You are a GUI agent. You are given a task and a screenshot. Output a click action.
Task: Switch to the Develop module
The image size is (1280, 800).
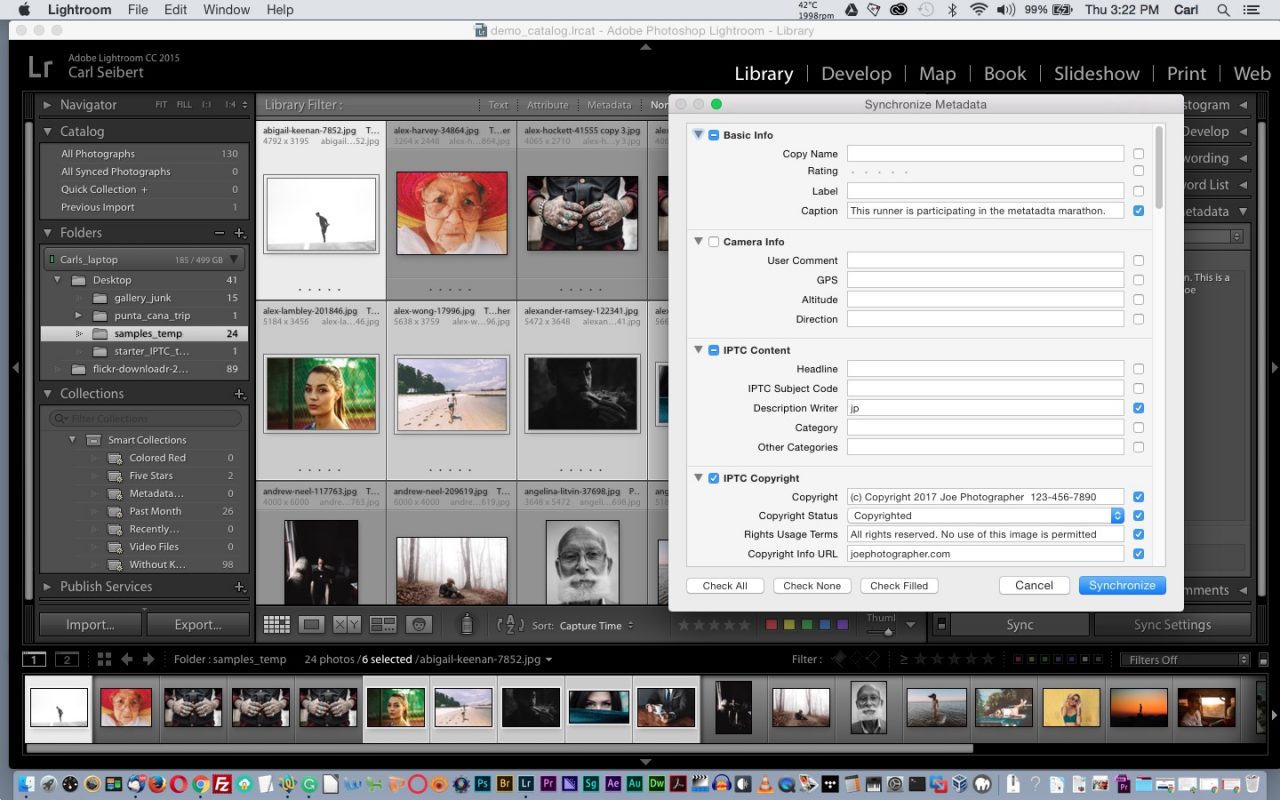856,73
